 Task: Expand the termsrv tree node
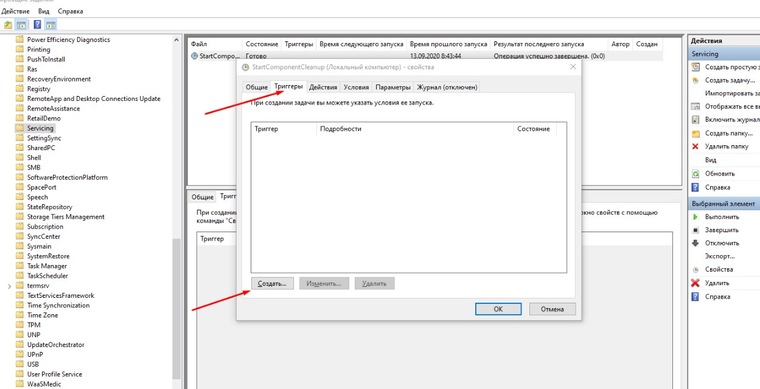point(9,286)
